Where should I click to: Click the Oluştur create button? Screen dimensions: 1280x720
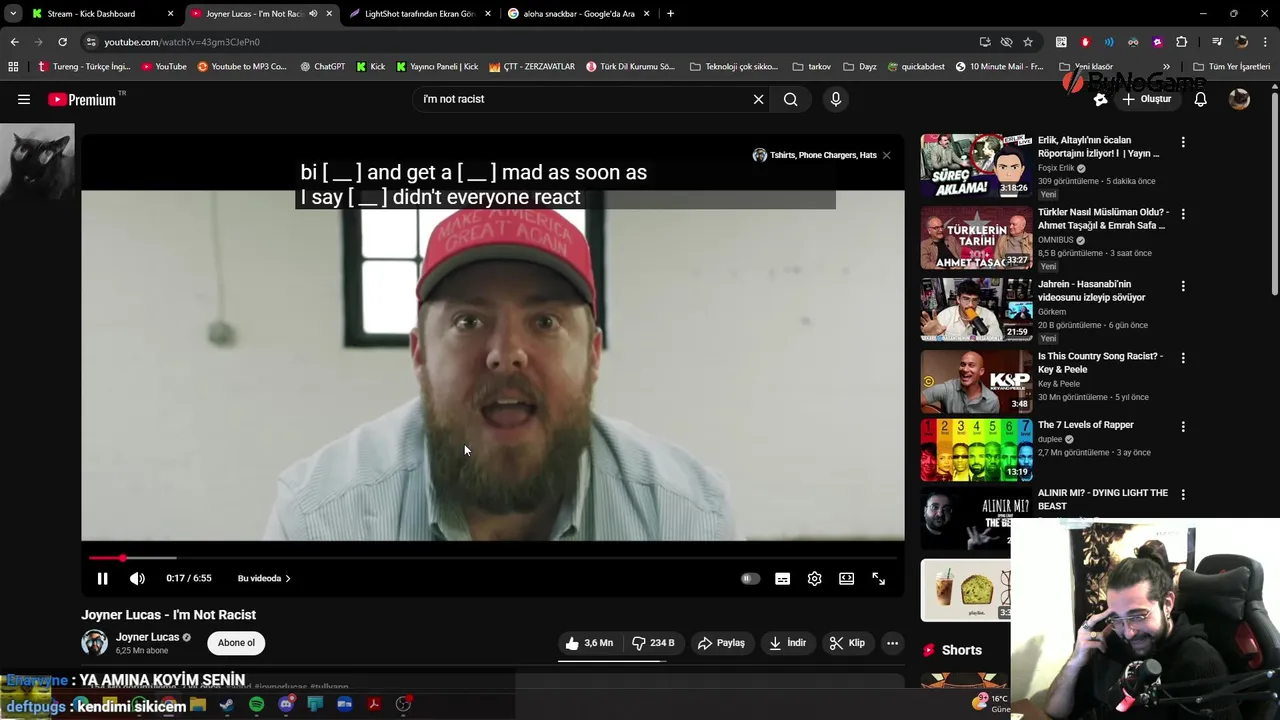pos(1146,99)
